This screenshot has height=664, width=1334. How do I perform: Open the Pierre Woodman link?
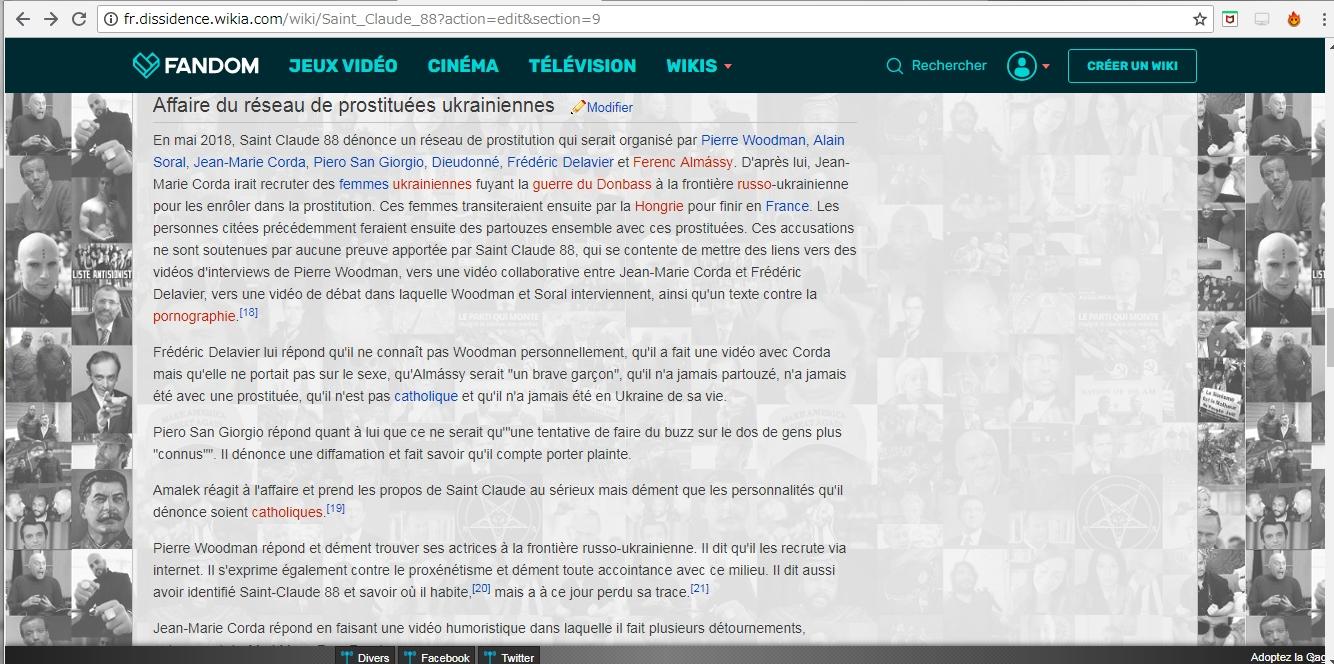(752, 140)
